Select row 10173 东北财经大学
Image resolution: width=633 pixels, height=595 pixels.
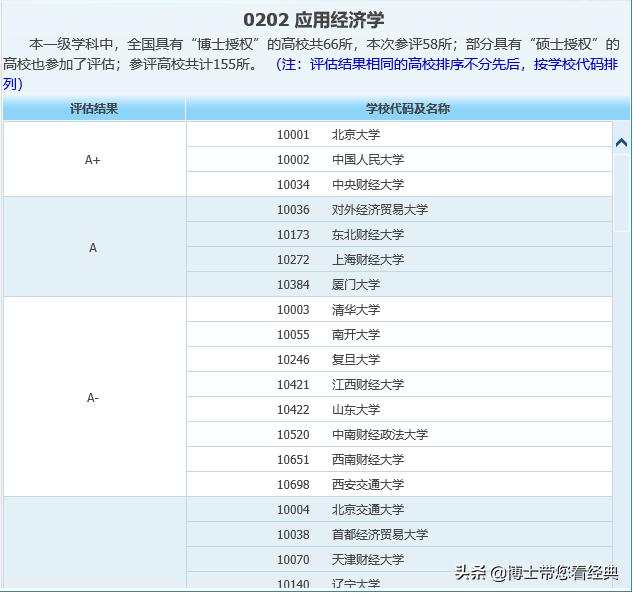point(399,235)
